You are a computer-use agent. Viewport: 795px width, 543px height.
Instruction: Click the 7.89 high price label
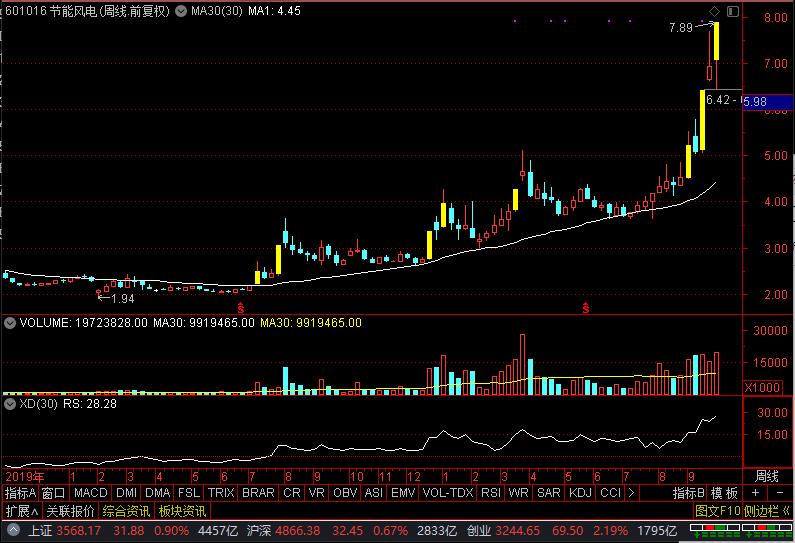point(680,28)
